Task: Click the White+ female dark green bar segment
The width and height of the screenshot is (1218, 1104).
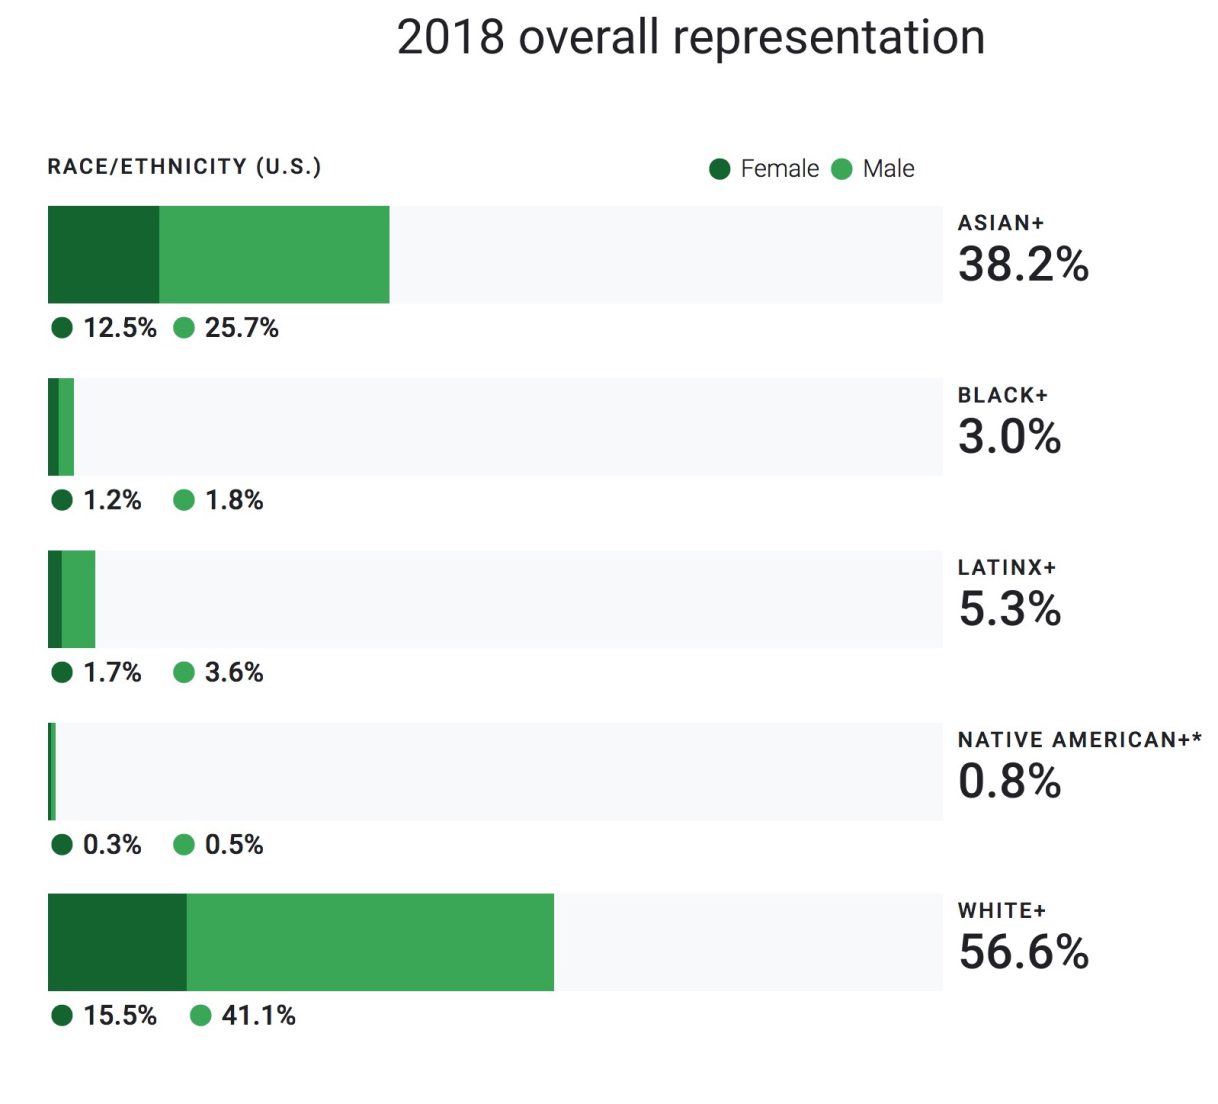Action: click(117, 942)
